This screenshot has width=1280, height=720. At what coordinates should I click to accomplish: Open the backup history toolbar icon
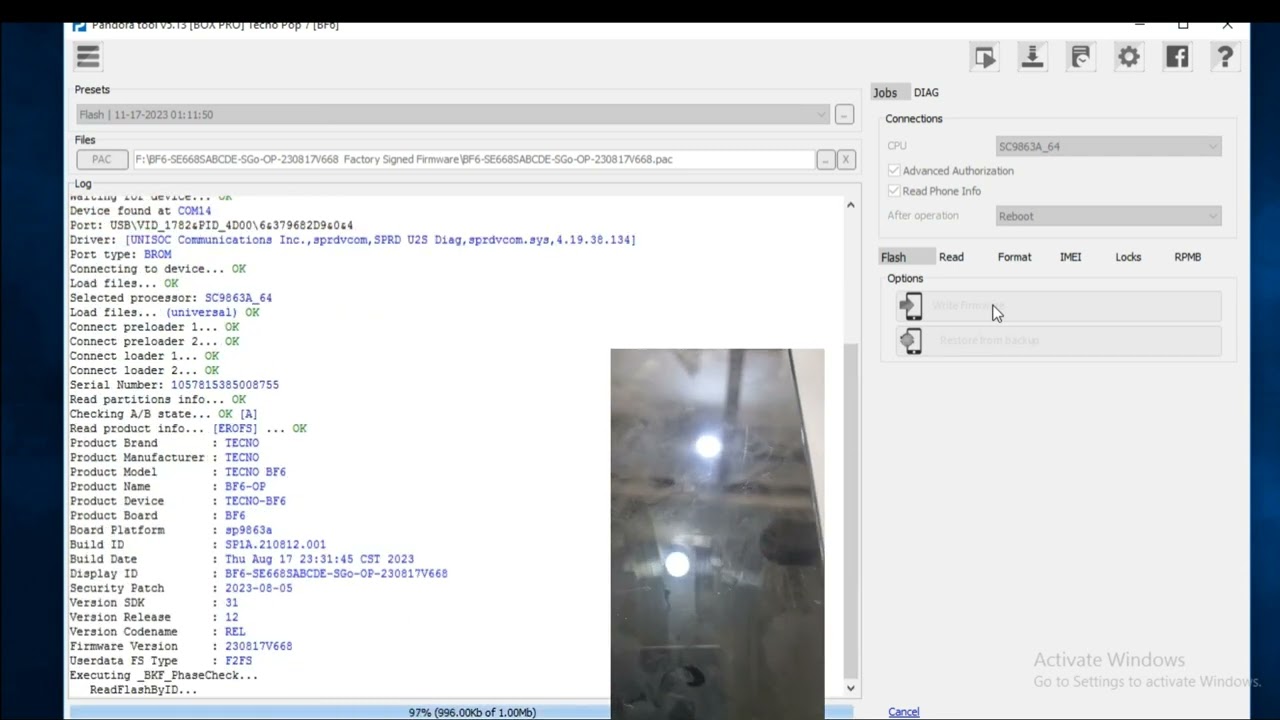click(x=1080, y=58)
